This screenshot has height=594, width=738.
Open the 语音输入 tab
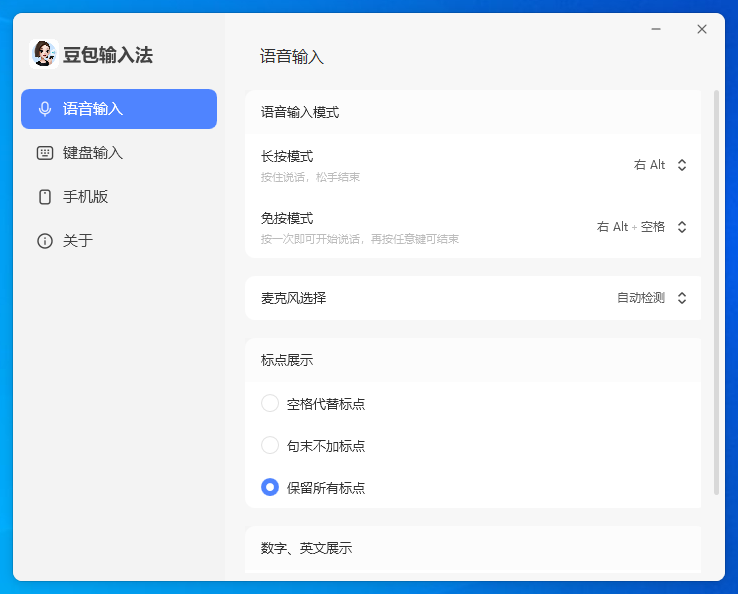click(x=119, y=109)
